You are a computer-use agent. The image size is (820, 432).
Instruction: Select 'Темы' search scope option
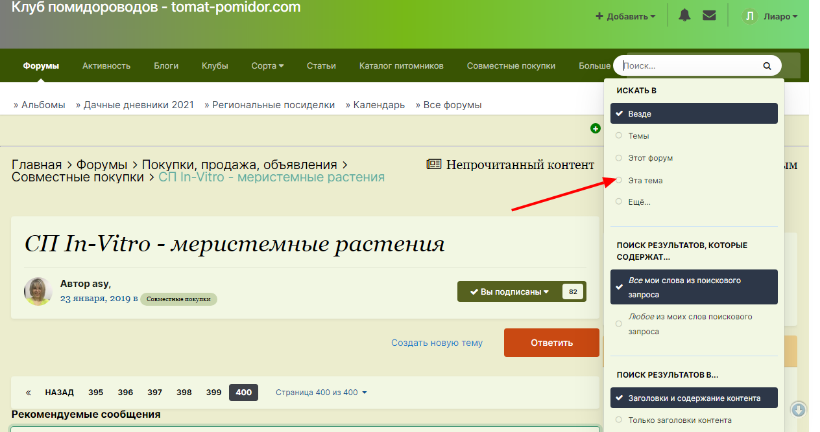pyautogui.click(x=638, y=135)
